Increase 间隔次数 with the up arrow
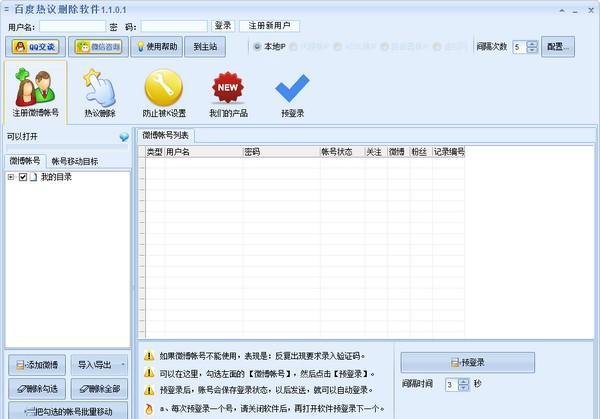The width and height of the screenshot is (600, 419). coord(532,44)
